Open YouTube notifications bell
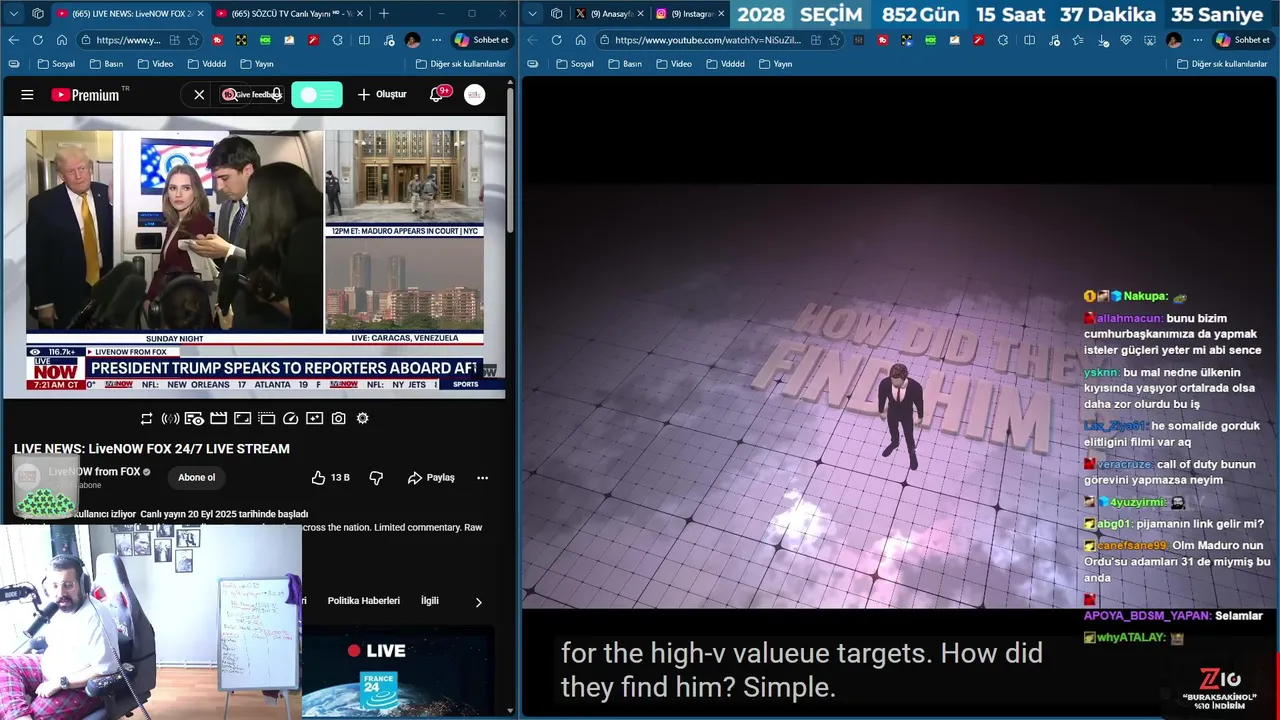Screen dimensions: 1280x720 click(436, 95)
